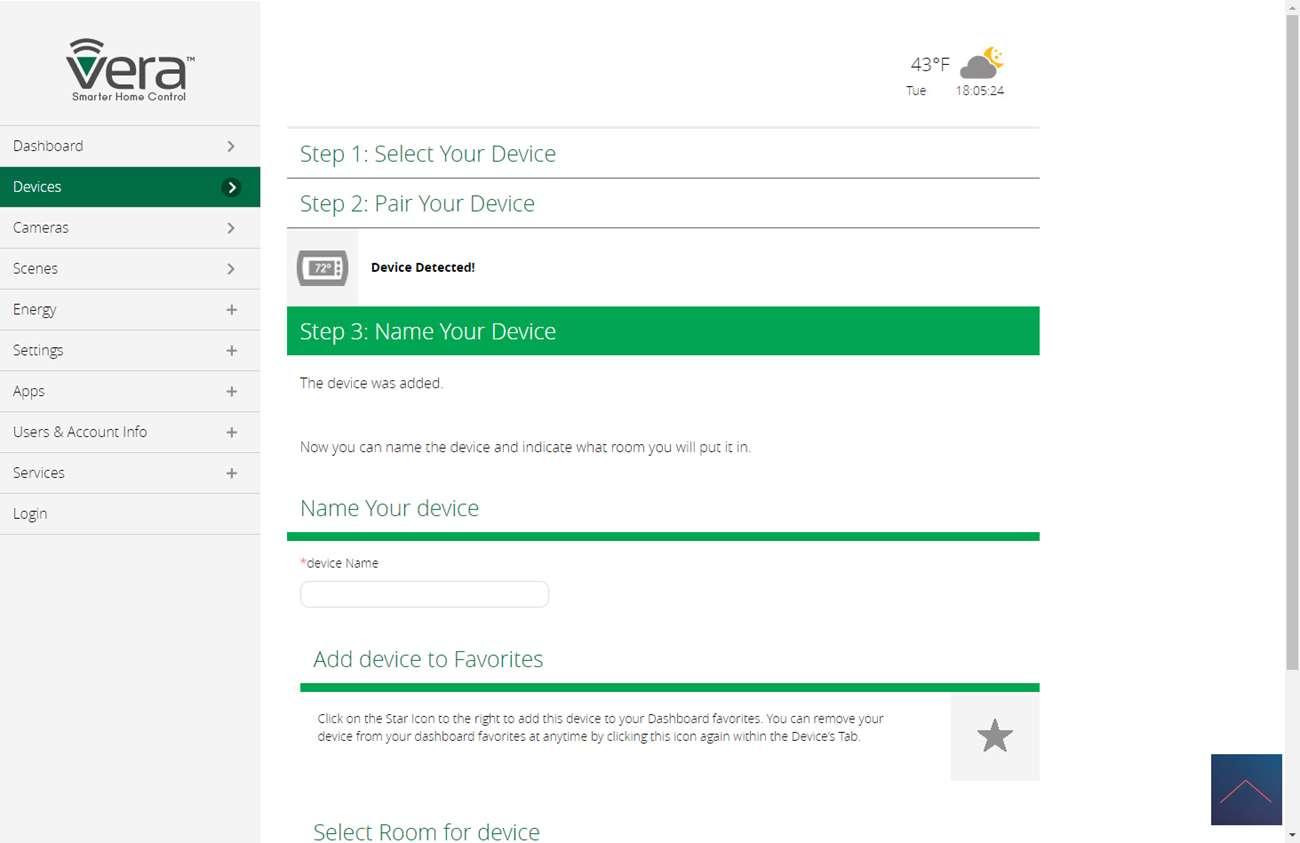The width and height of the screenshot is (1300, 843).
Task: Expand the Energy menu plus icon
Action: (x=231, y=310)
